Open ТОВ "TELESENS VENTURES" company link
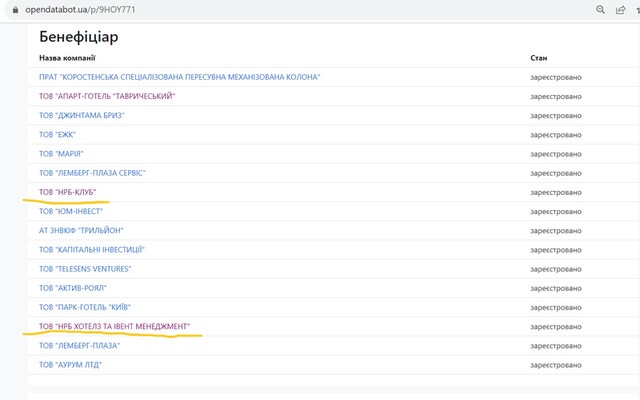Viewport: 640px width, 400px height. (85, 269)
